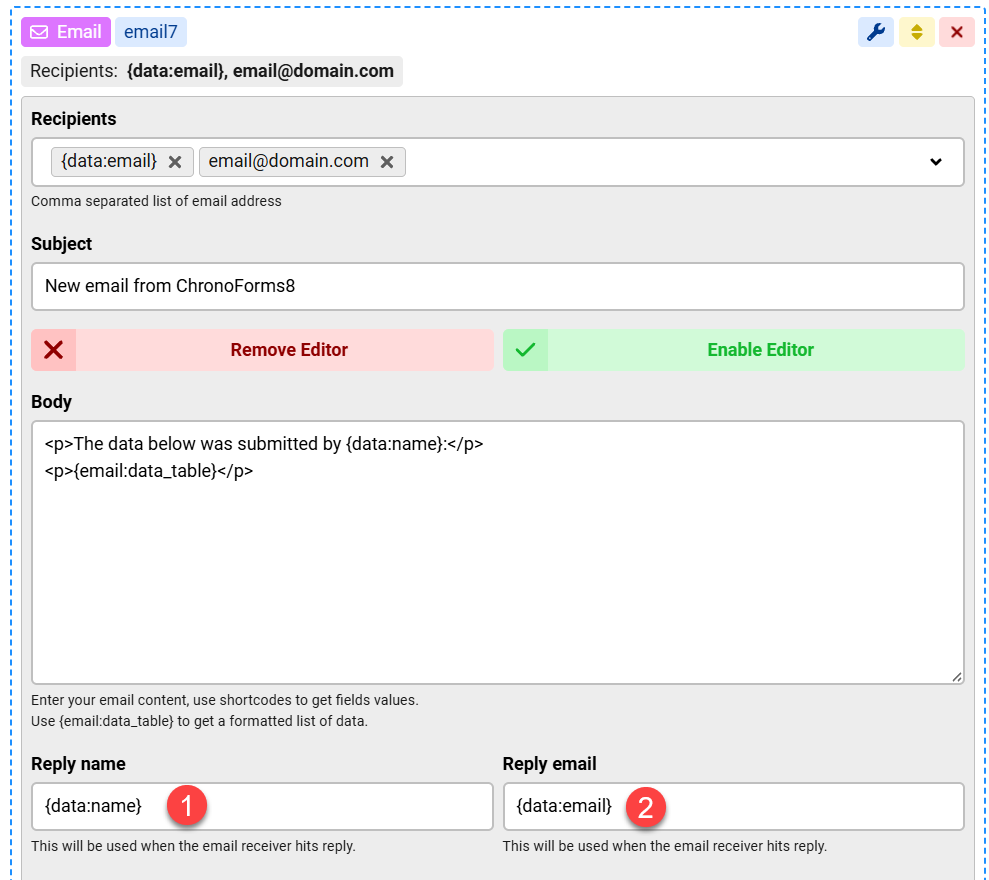This screenshot has width=989, height=880.
Task: Click inside the Body text area
Action: (497, 580)
